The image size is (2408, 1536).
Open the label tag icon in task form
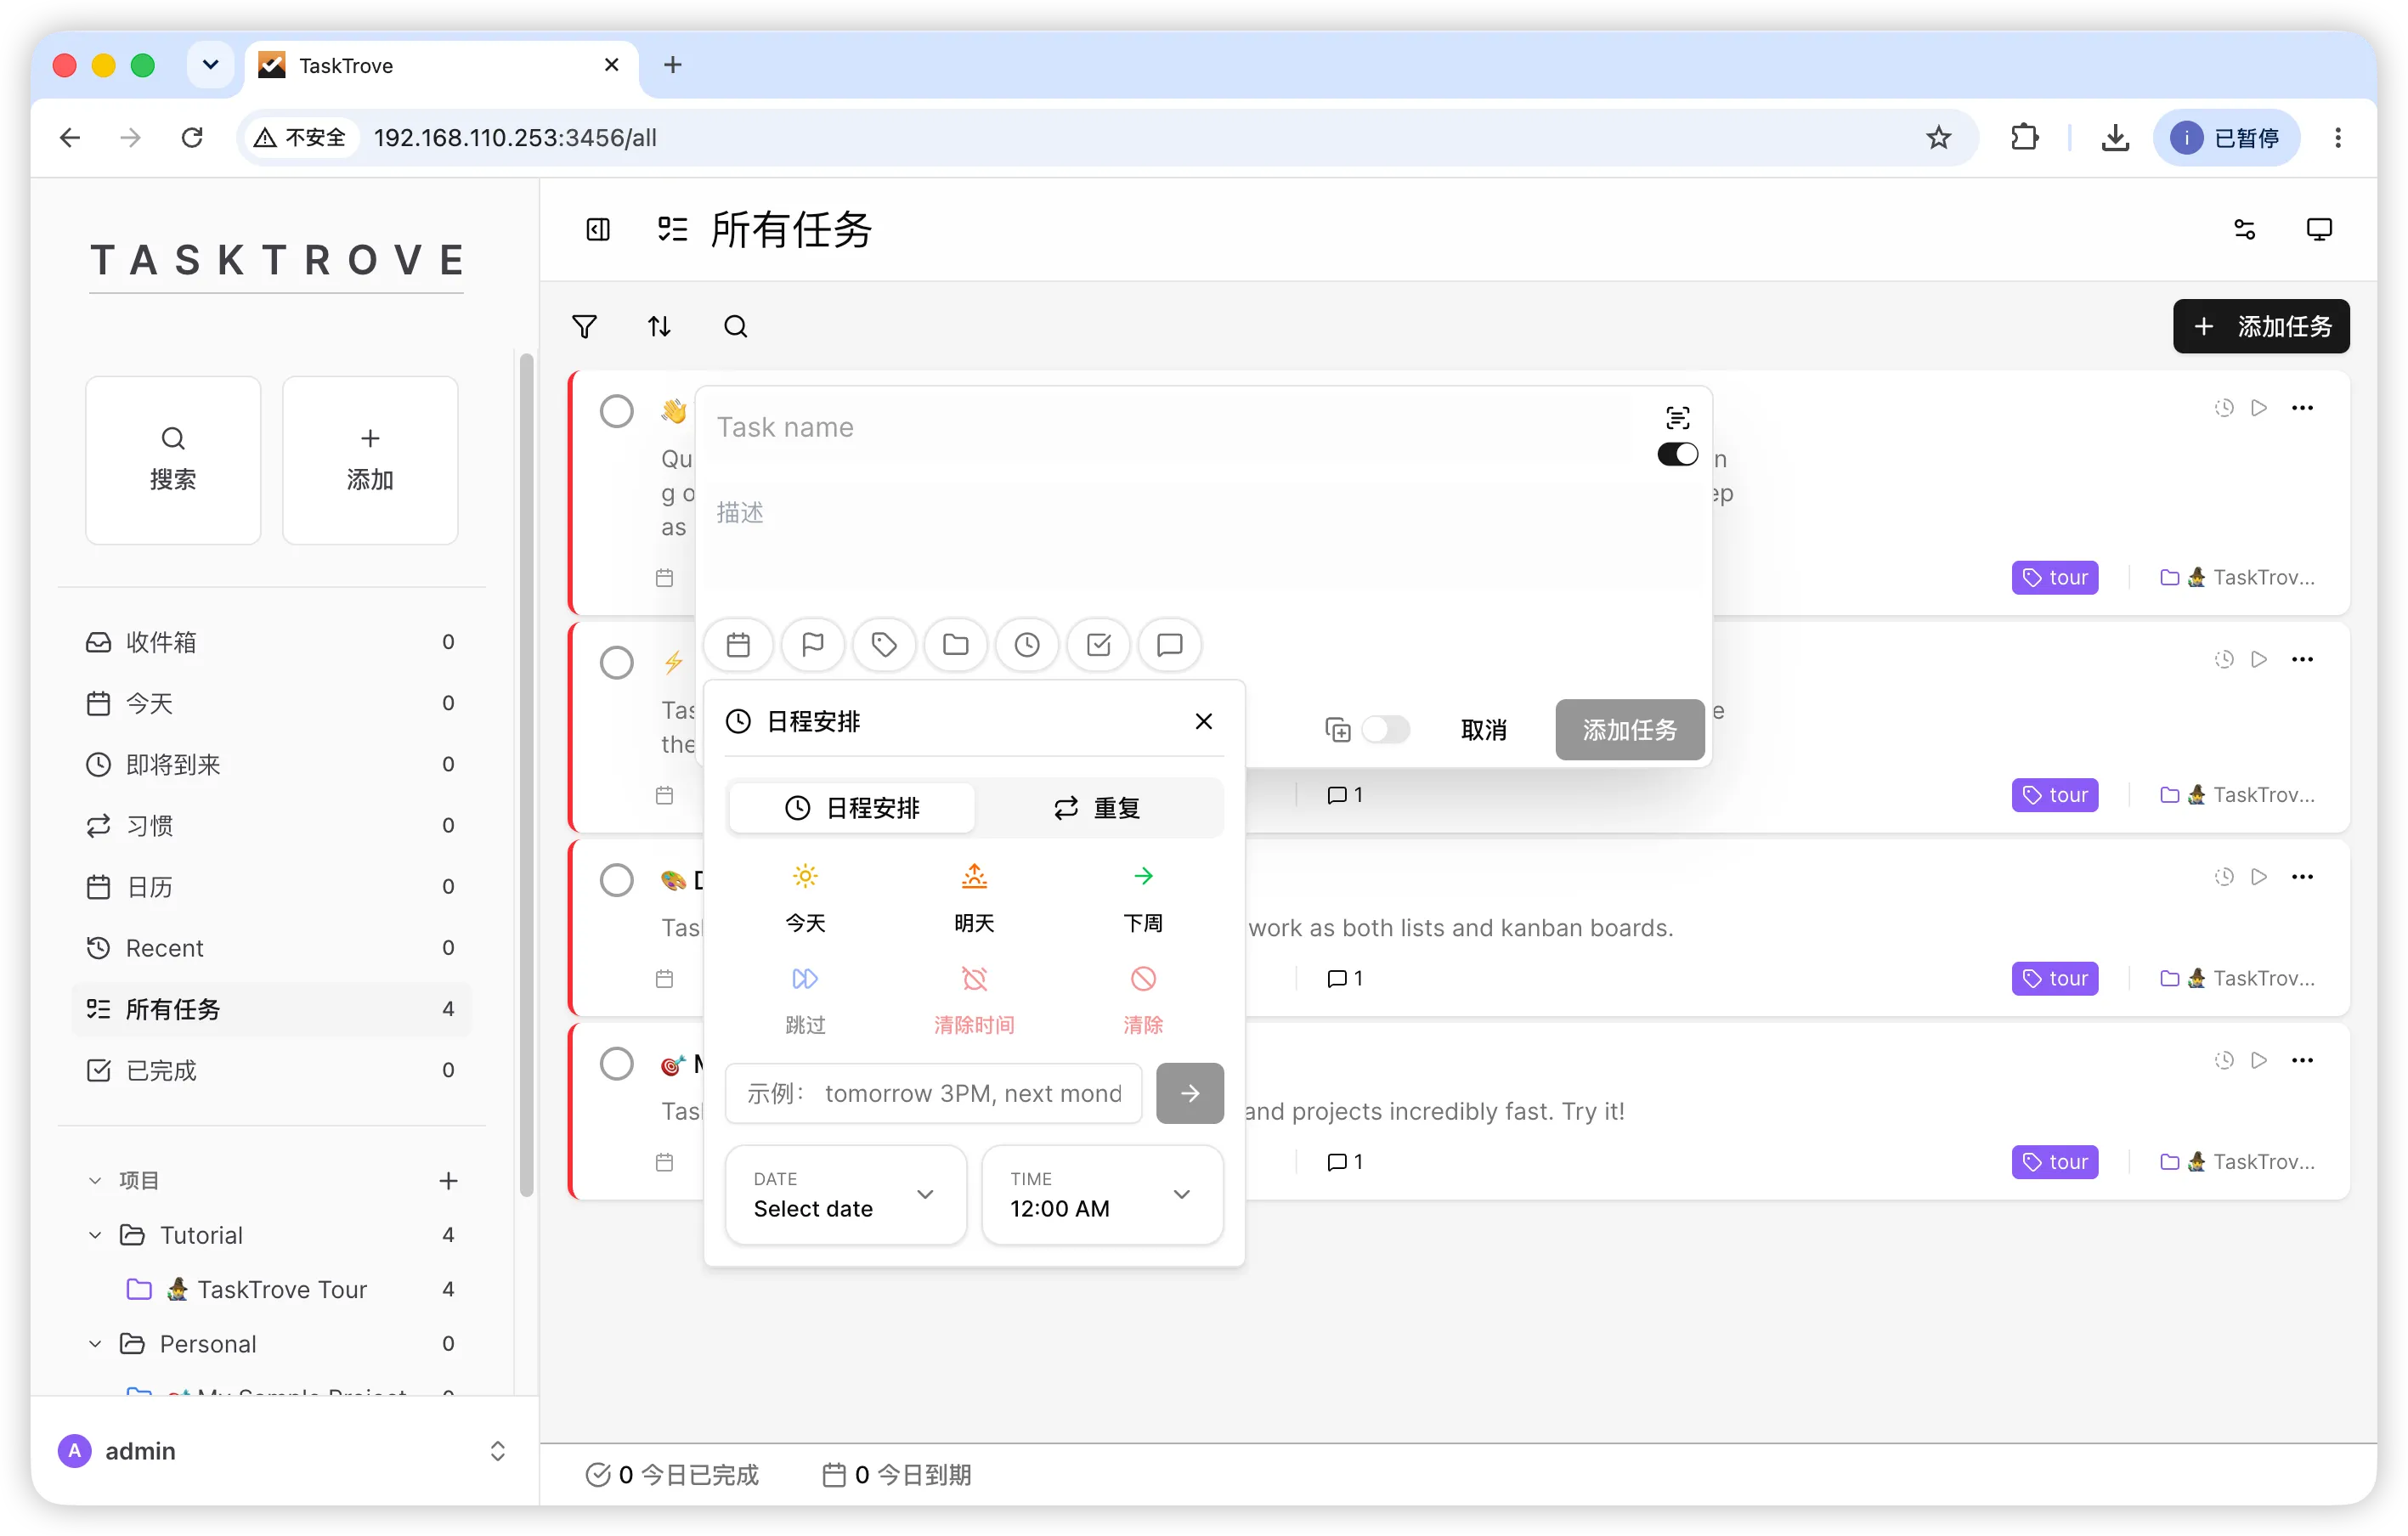(884, 645)
